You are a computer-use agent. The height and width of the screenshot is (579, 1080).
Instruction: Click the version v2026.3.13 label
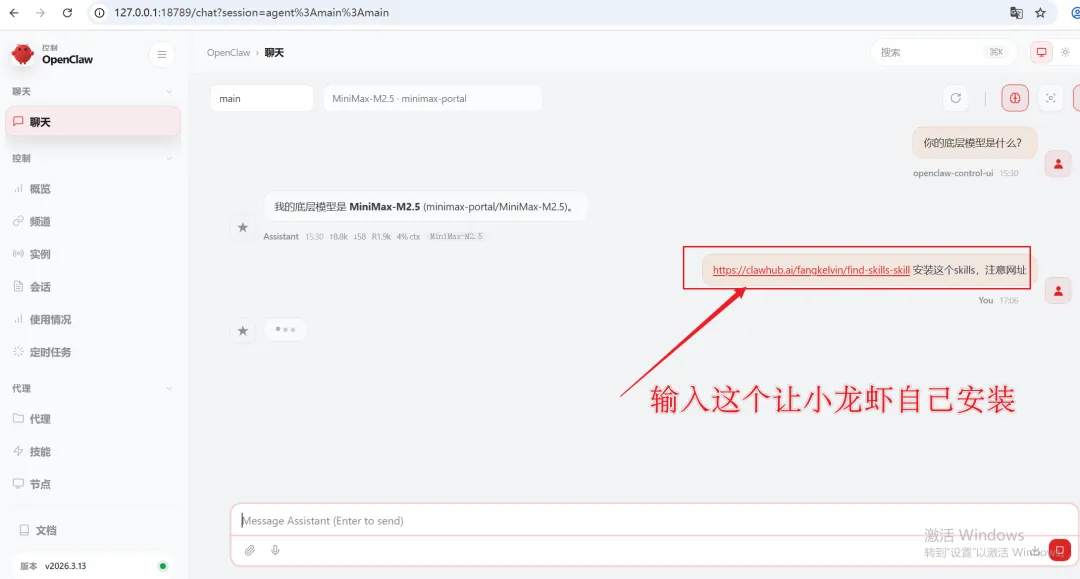(x=65, y=566)
